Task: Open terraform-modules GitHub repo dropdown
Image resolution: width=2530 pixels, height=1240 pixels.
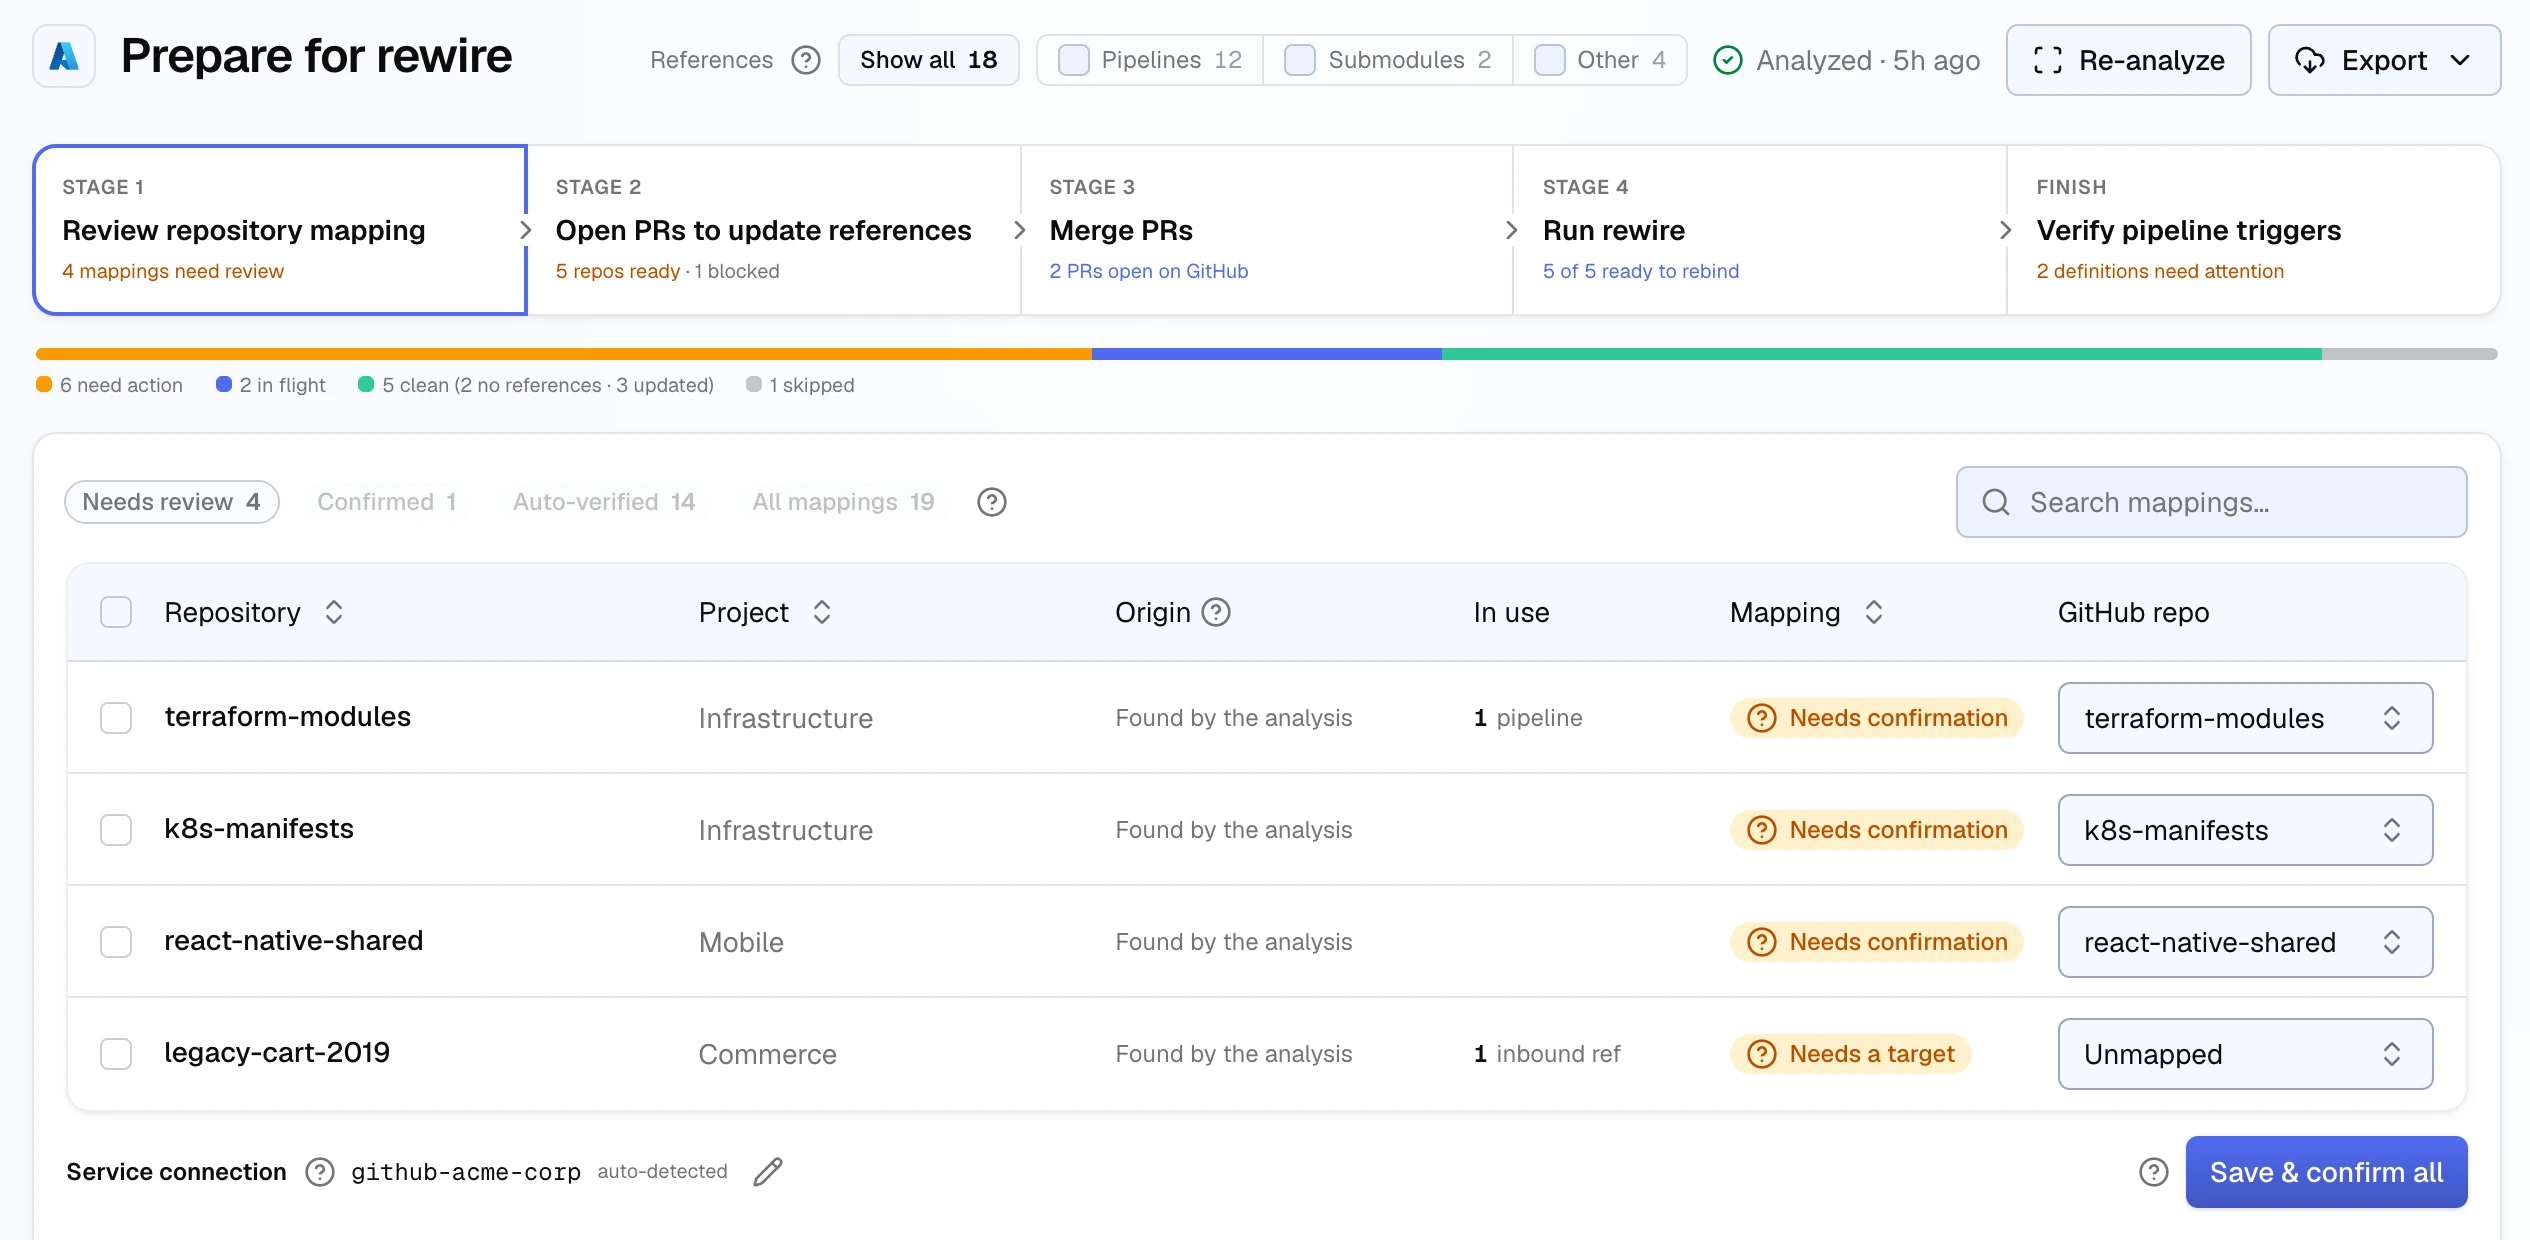Action: [2245, 718]
